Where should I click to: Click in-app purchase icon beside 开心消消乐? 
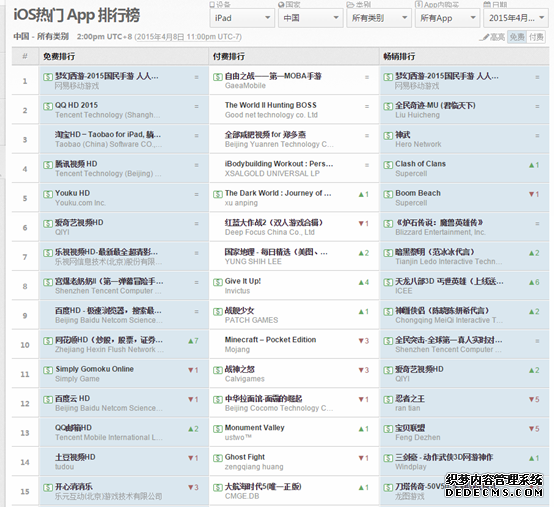(48, 487)
